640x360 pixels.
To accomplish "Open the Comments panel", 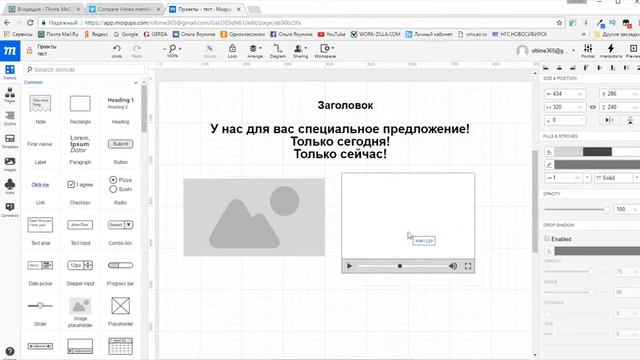I will 10,210.
